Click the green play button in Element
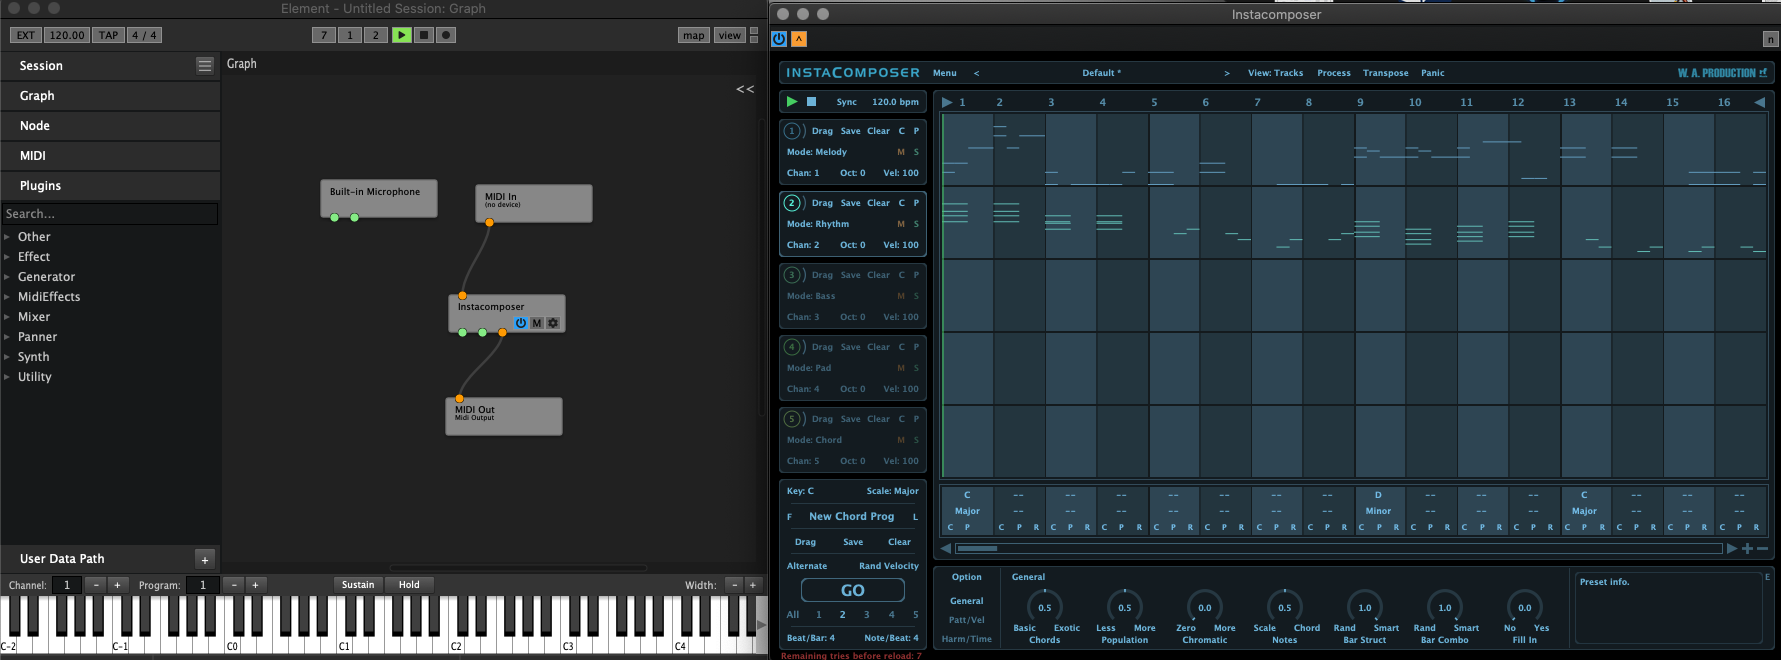 coord(402,35)
